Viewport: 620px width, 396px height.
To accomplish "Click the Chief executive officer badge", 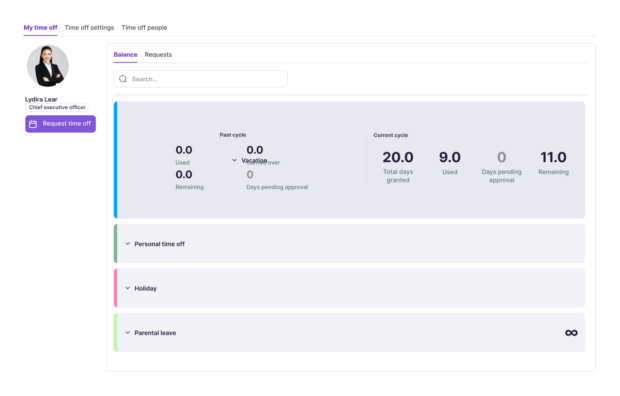I will tap(57, 107).
